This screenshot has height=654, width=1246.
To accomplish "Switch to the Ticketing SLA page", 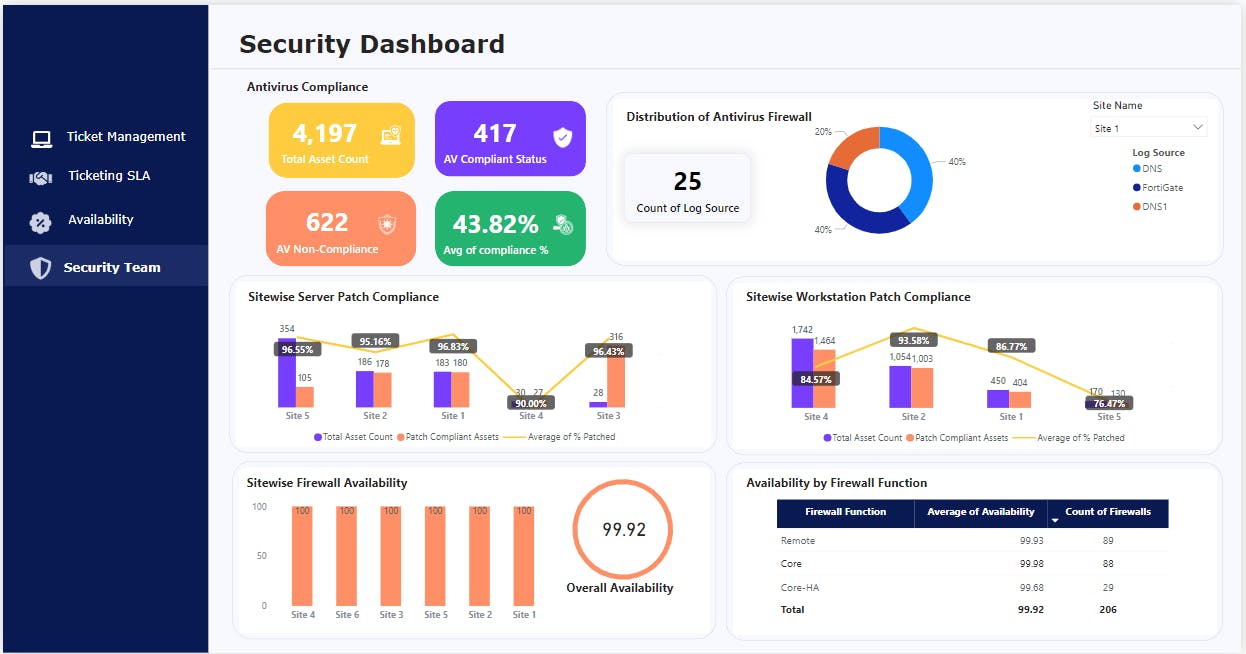I will (112, 176).
